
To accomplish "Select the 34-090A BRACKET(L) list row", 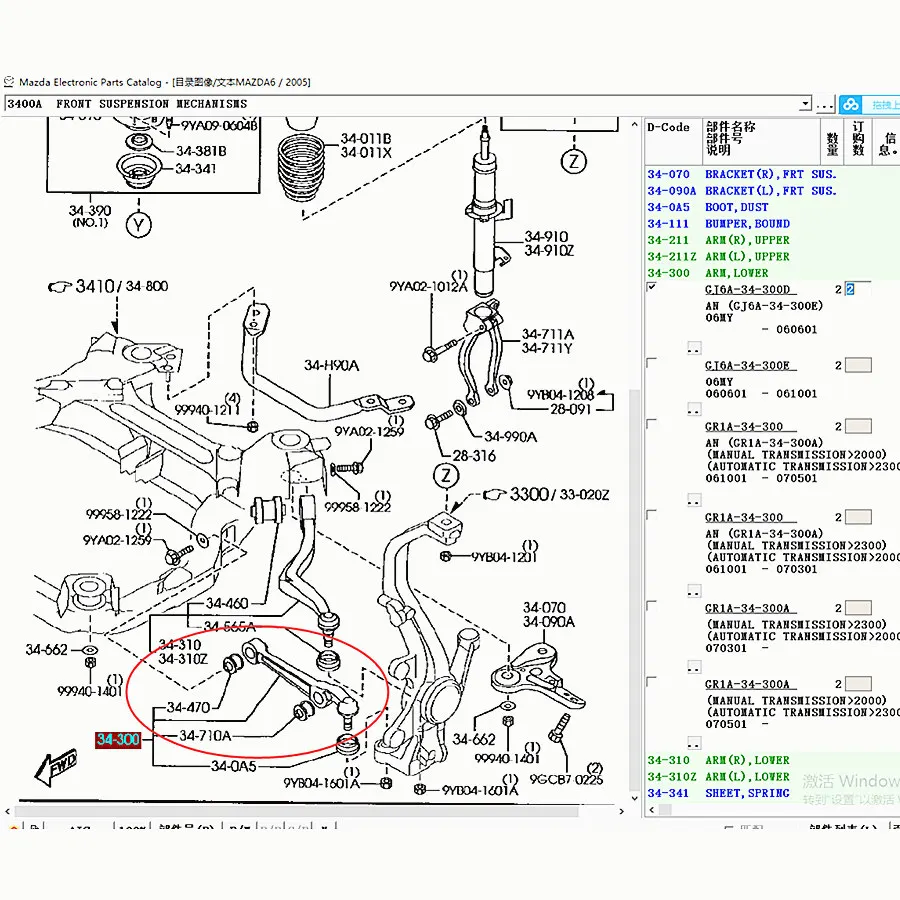I will tap(772, 191).
